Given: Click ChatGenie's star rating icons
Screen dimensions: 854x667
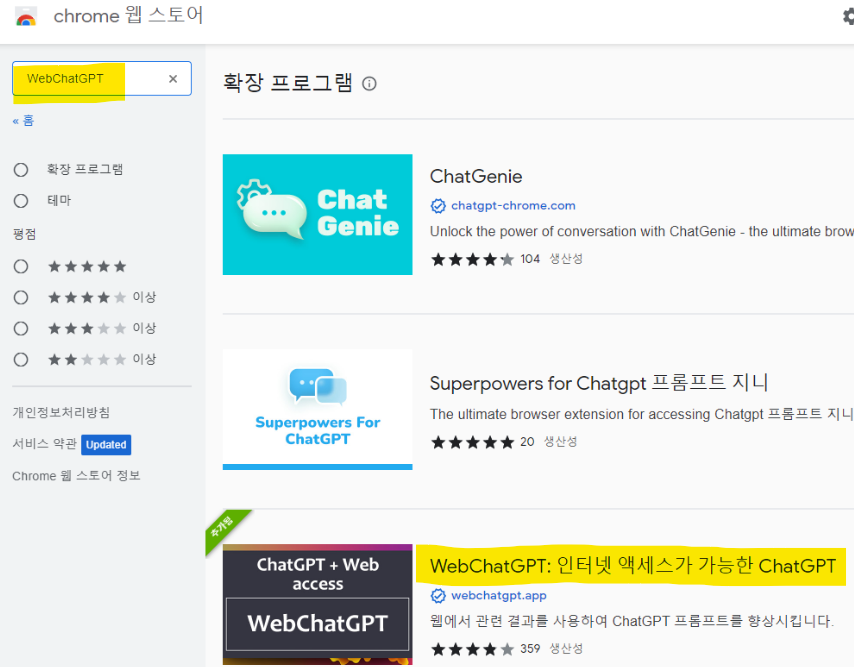Looking at the screenshot, I should [472, 259].
